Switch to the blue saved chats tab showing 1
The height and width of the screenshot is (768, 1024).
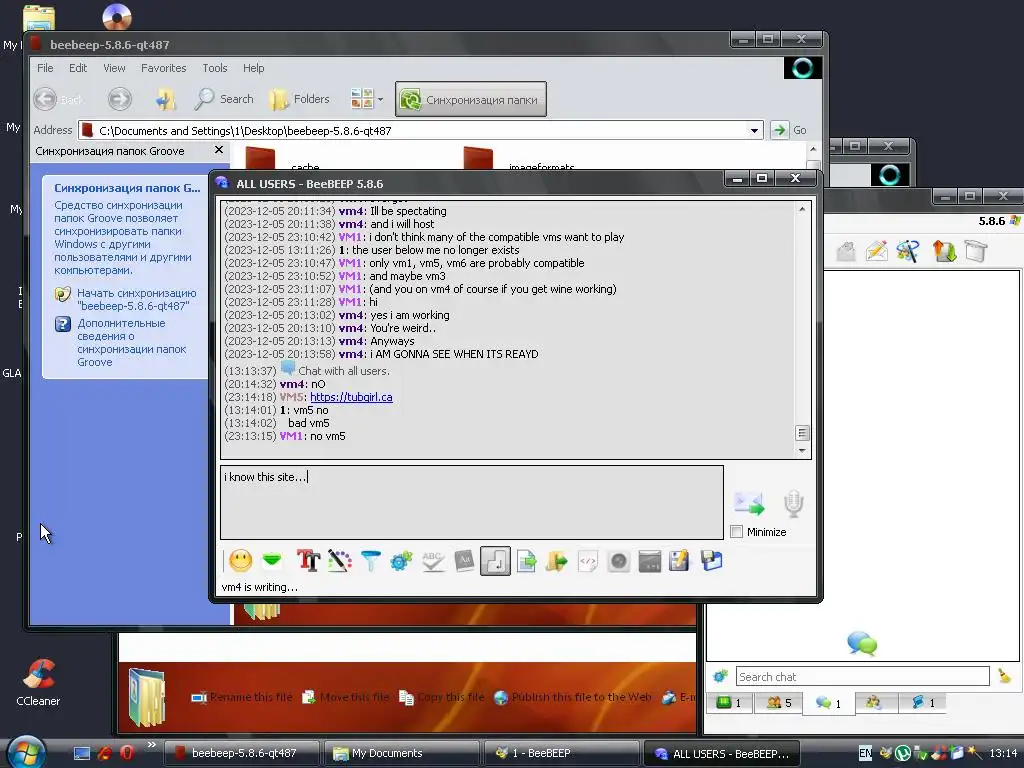tap(923, 703)
